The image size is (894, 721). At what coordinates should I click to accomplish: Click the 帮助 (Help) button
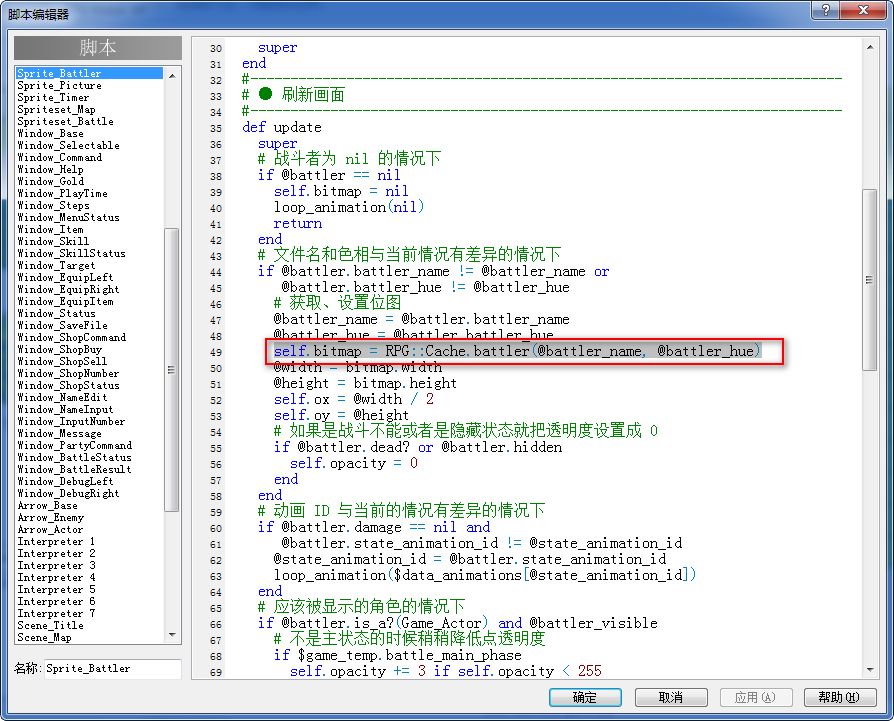[839, 697]
